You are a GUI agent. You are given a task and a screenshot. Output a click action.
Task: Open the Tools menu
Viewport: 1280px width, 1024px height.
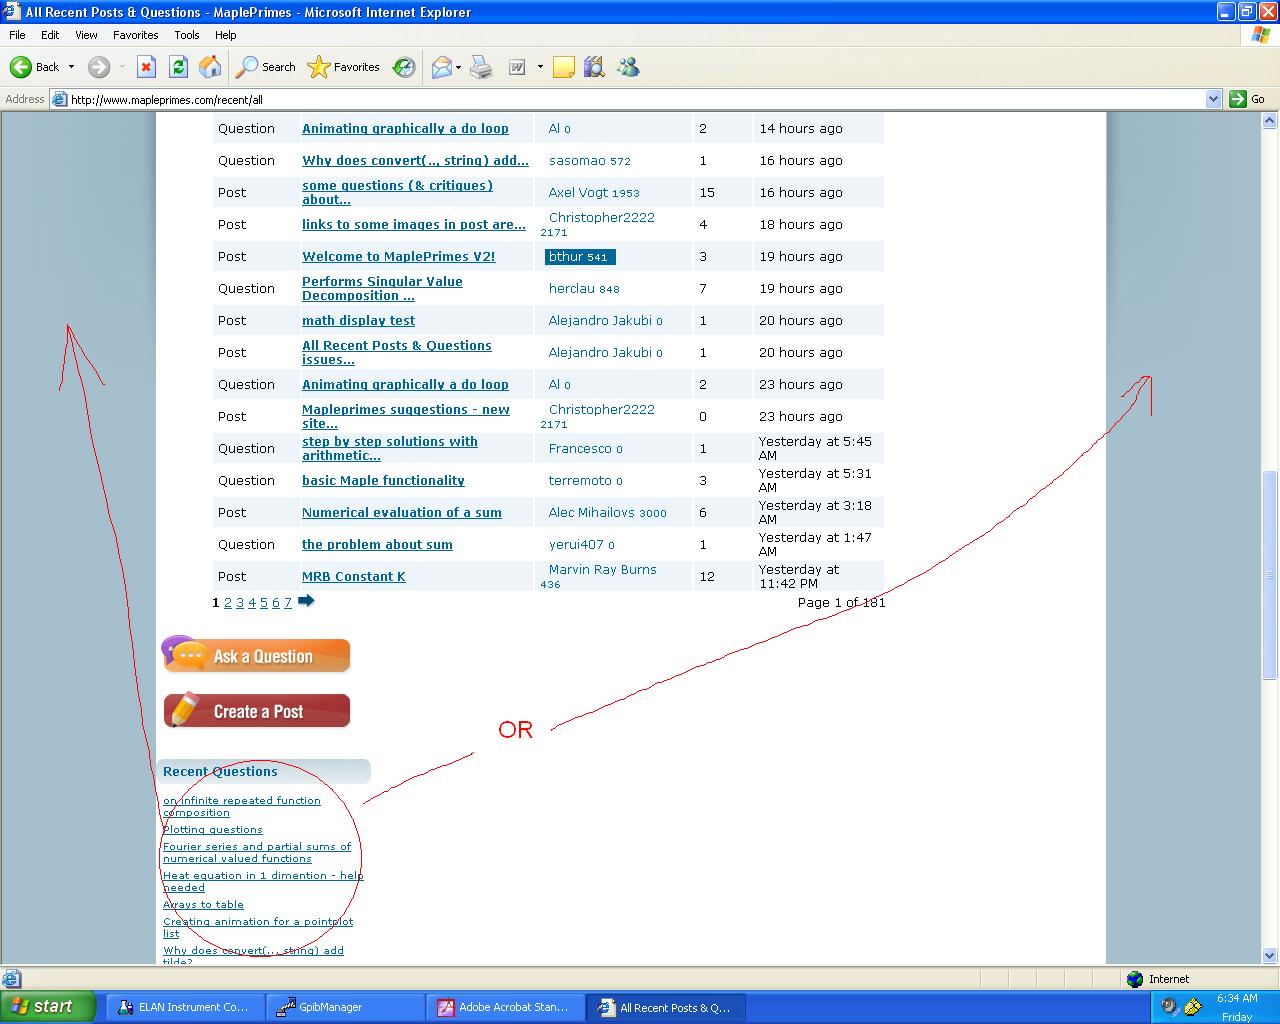[186, 35]
